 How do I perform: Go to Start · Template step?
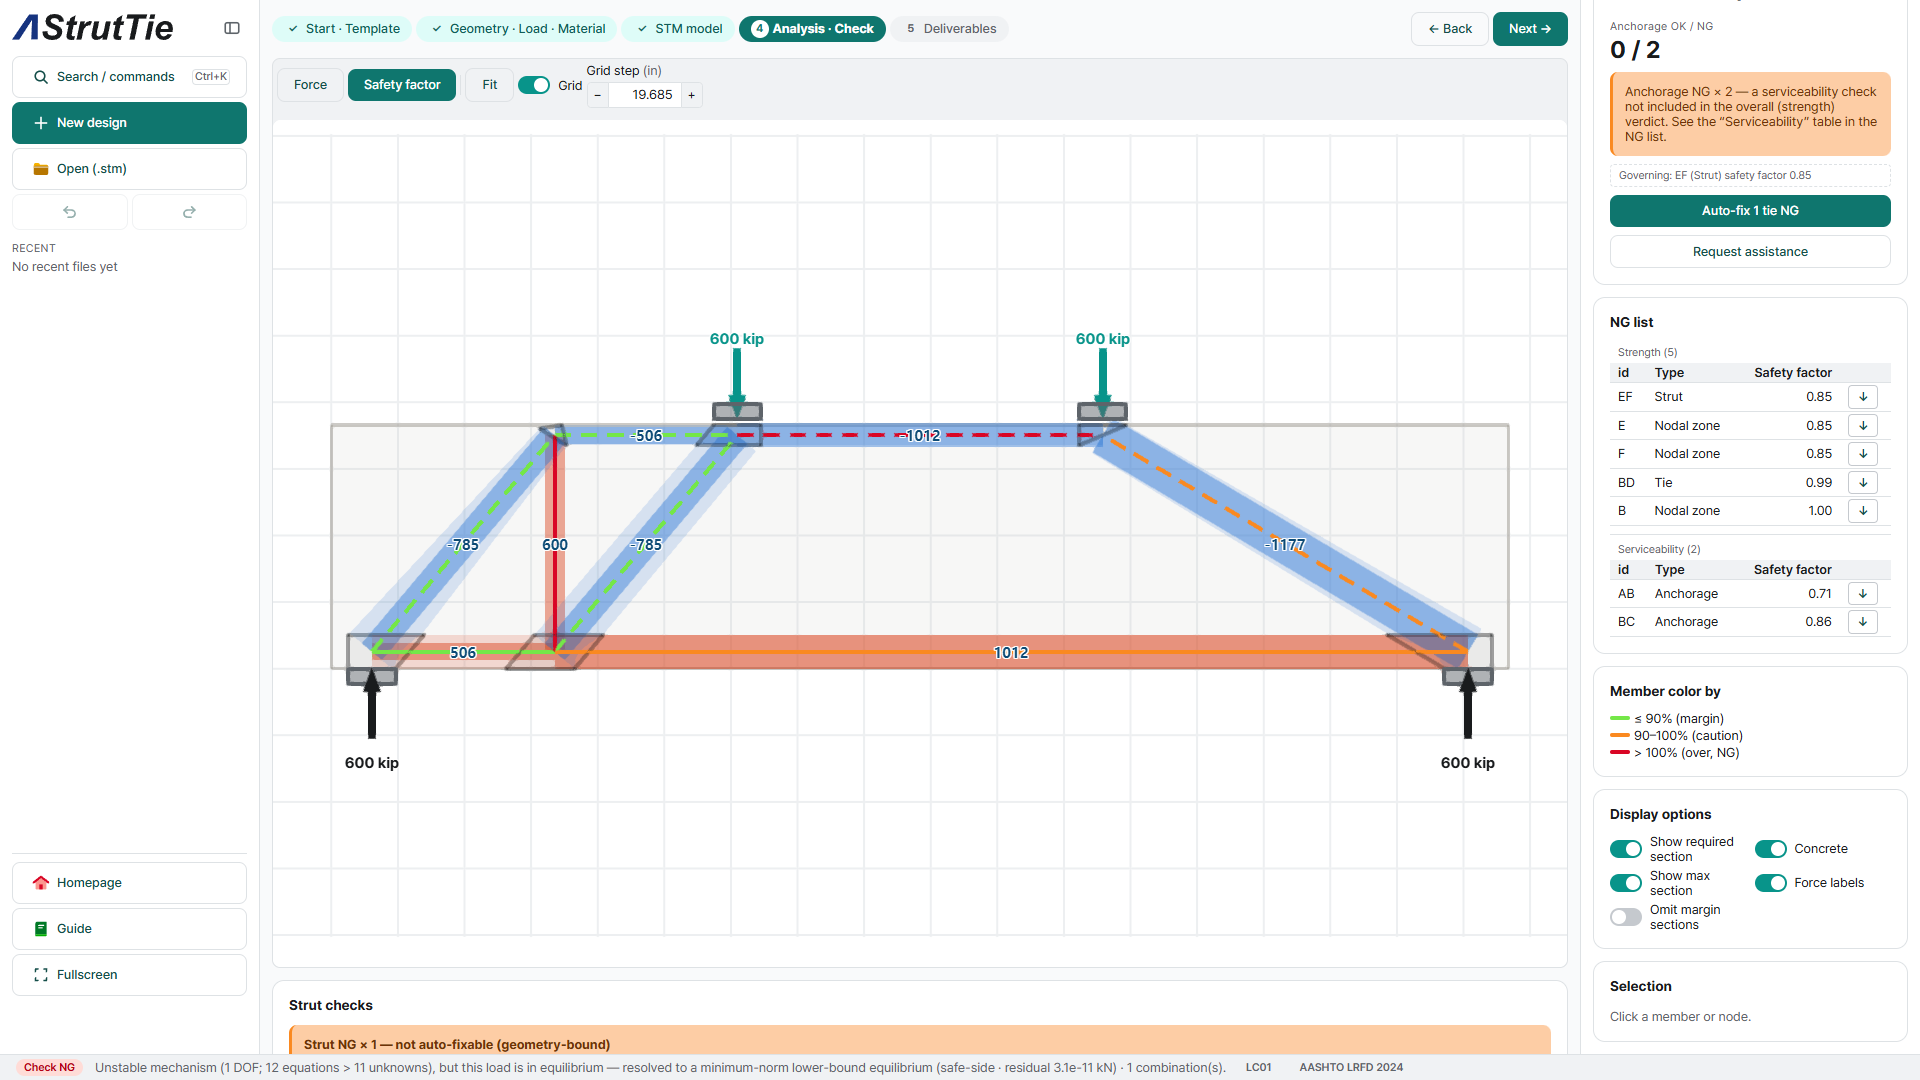[343, 29]
